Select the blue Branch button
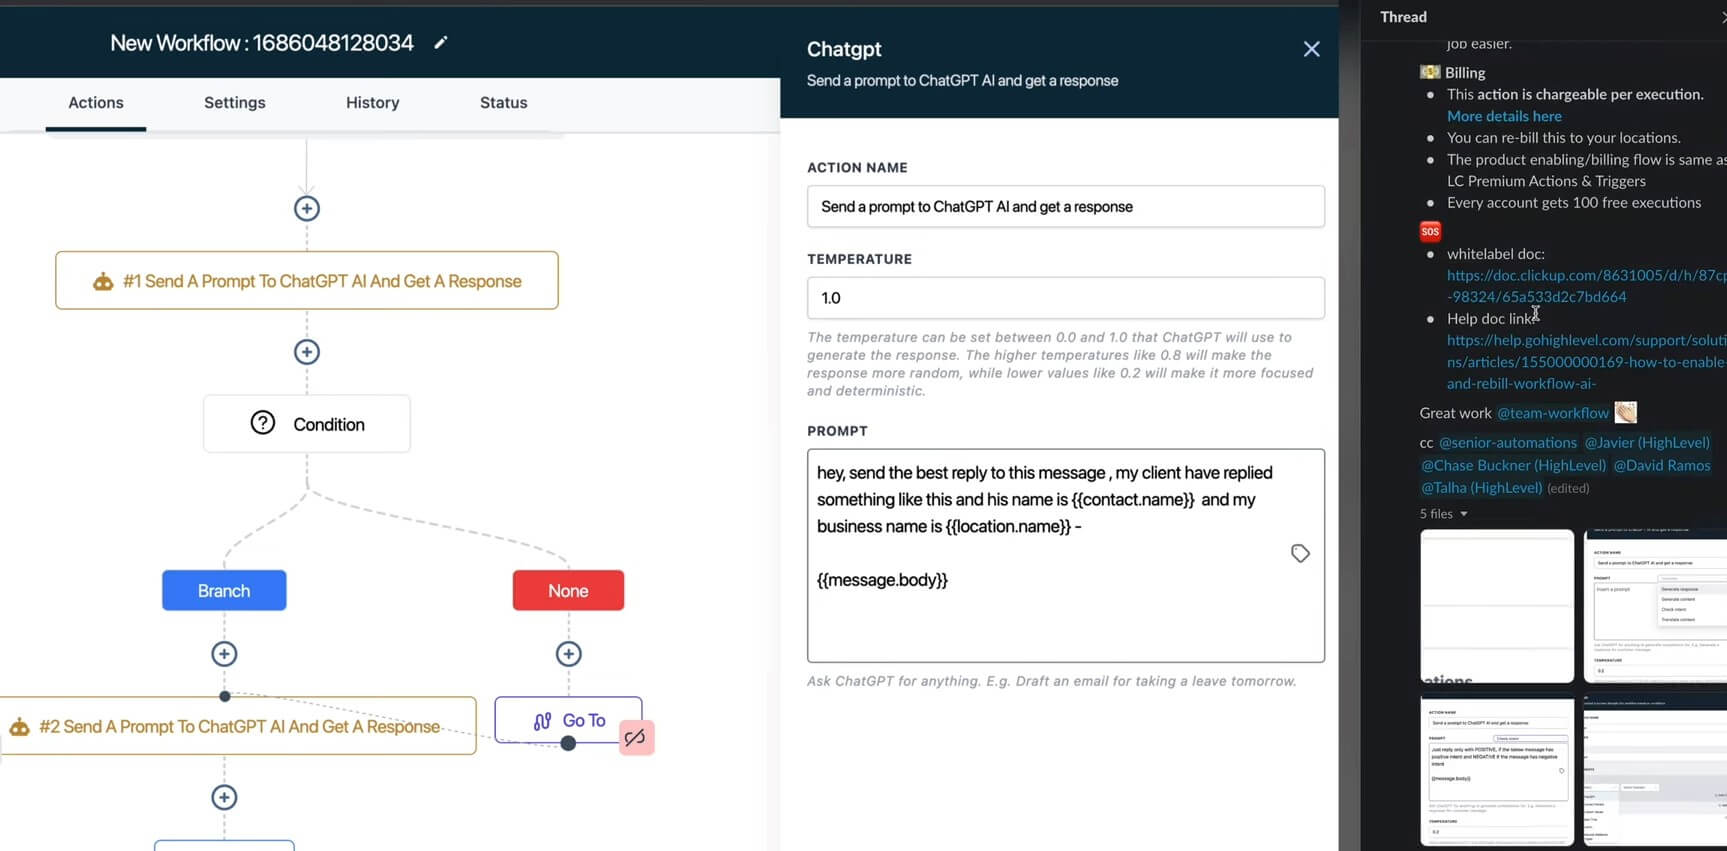 (224, 591)
